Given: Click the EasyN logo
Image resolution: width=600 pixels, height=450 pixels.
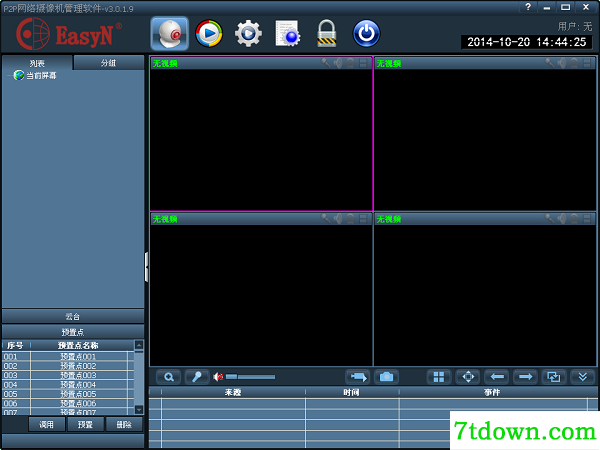Looking at the screenshot, I should point(69,34).
